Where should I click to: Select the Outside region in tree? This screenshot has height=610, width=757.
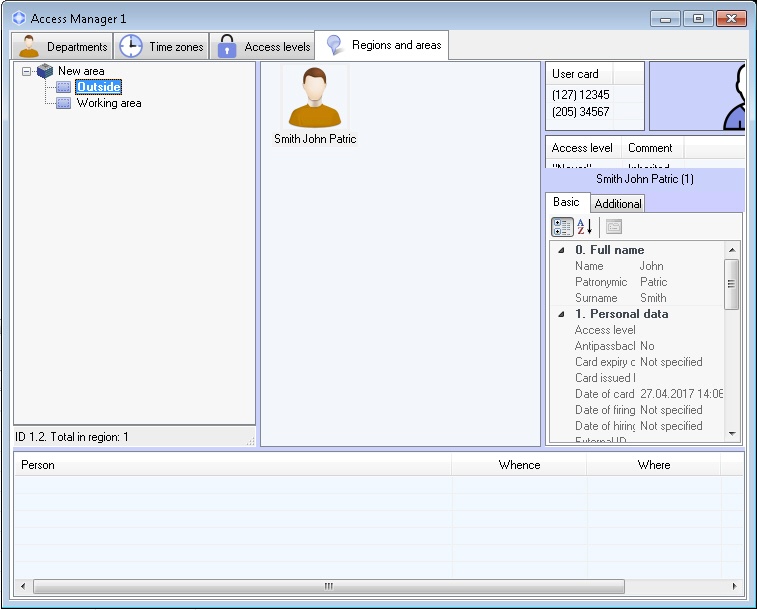pyautogui.click(x=99, y=87)
